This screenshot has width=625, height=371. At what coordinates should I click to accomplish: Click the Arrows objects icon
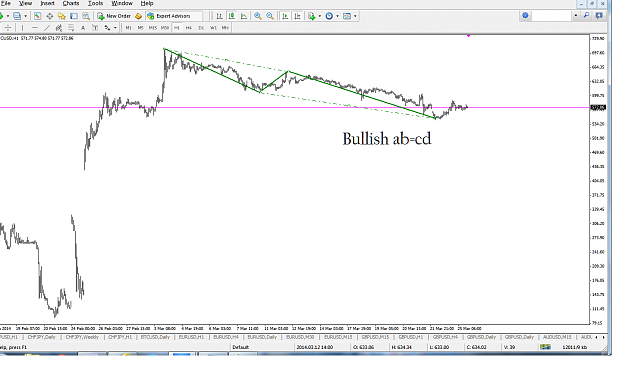[107, 28]
